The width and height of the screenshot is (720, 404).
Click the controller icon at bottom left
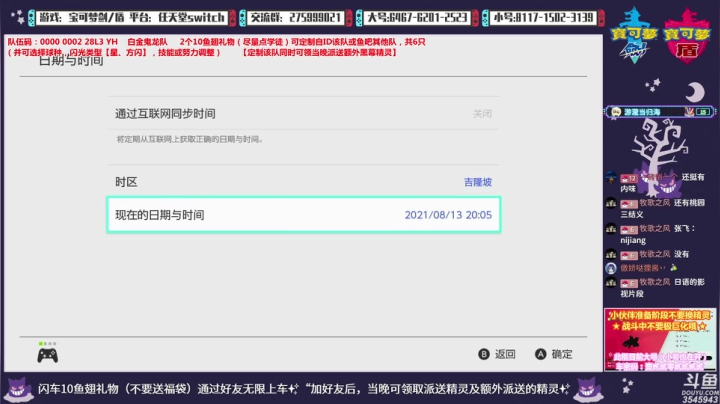coord(48,355)
